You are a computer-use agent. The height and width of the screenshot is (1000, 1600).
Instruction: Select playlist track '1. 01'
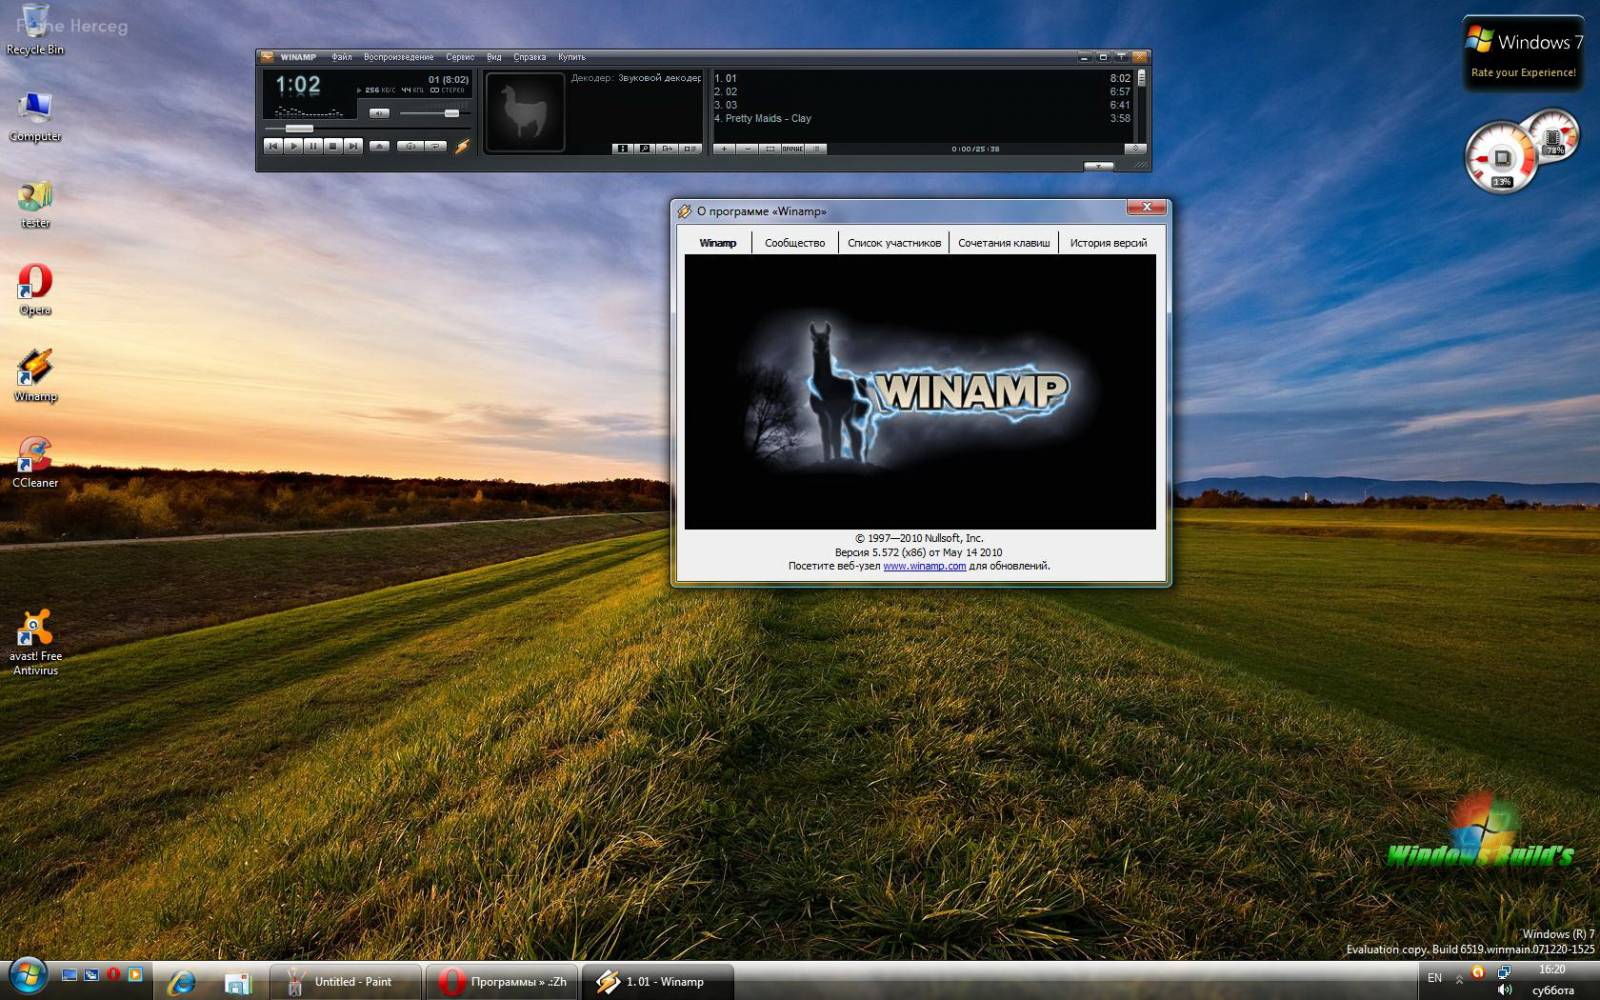tap(922, 78)
